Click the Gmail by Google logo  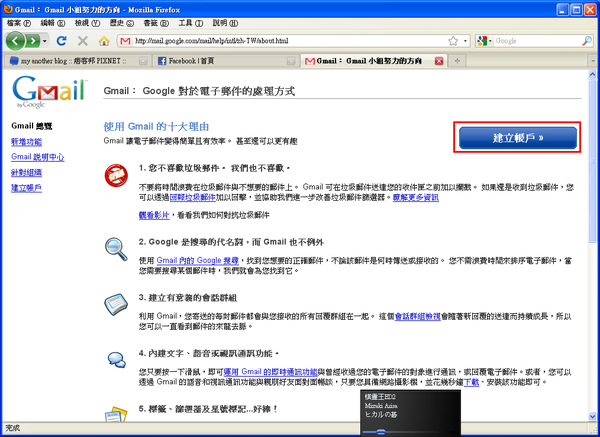coord(50,92)
